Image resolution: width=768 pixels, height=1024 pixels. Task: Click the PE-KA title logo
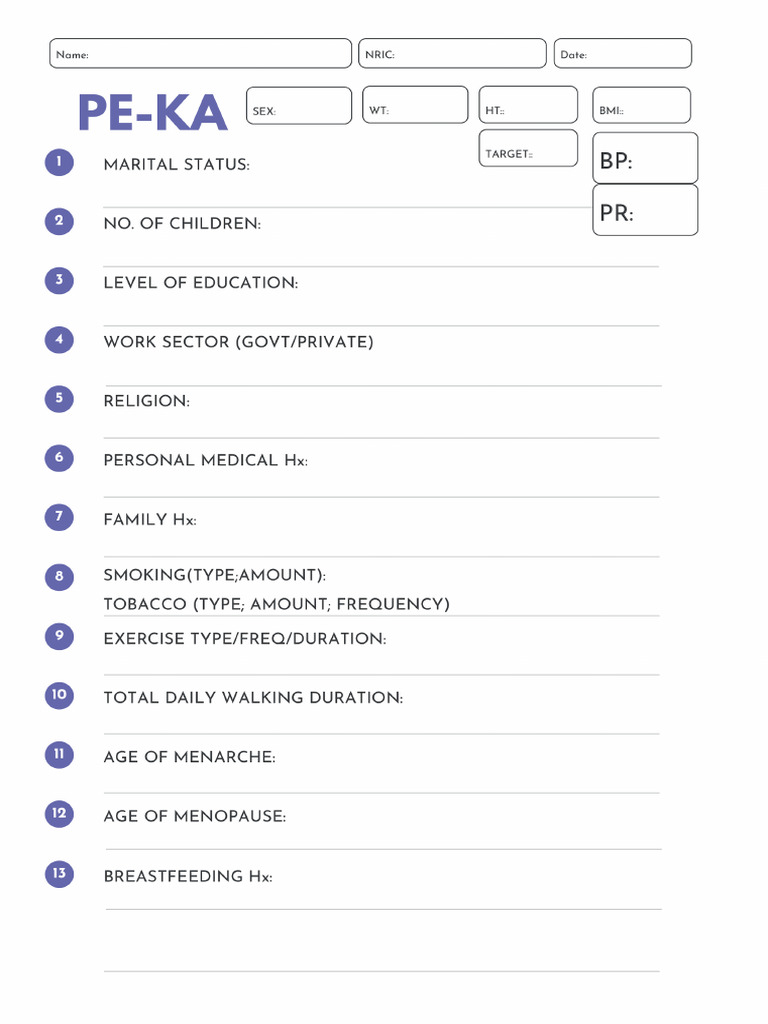click(x=152, y=113)
